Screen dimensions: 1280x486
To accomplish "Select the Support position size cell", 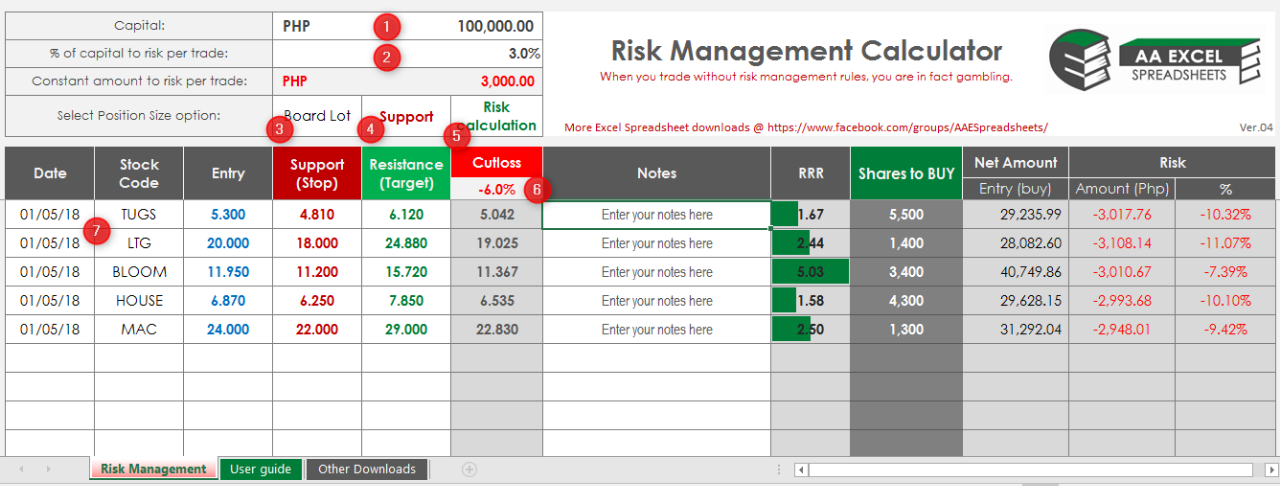I will click(406, 117).
